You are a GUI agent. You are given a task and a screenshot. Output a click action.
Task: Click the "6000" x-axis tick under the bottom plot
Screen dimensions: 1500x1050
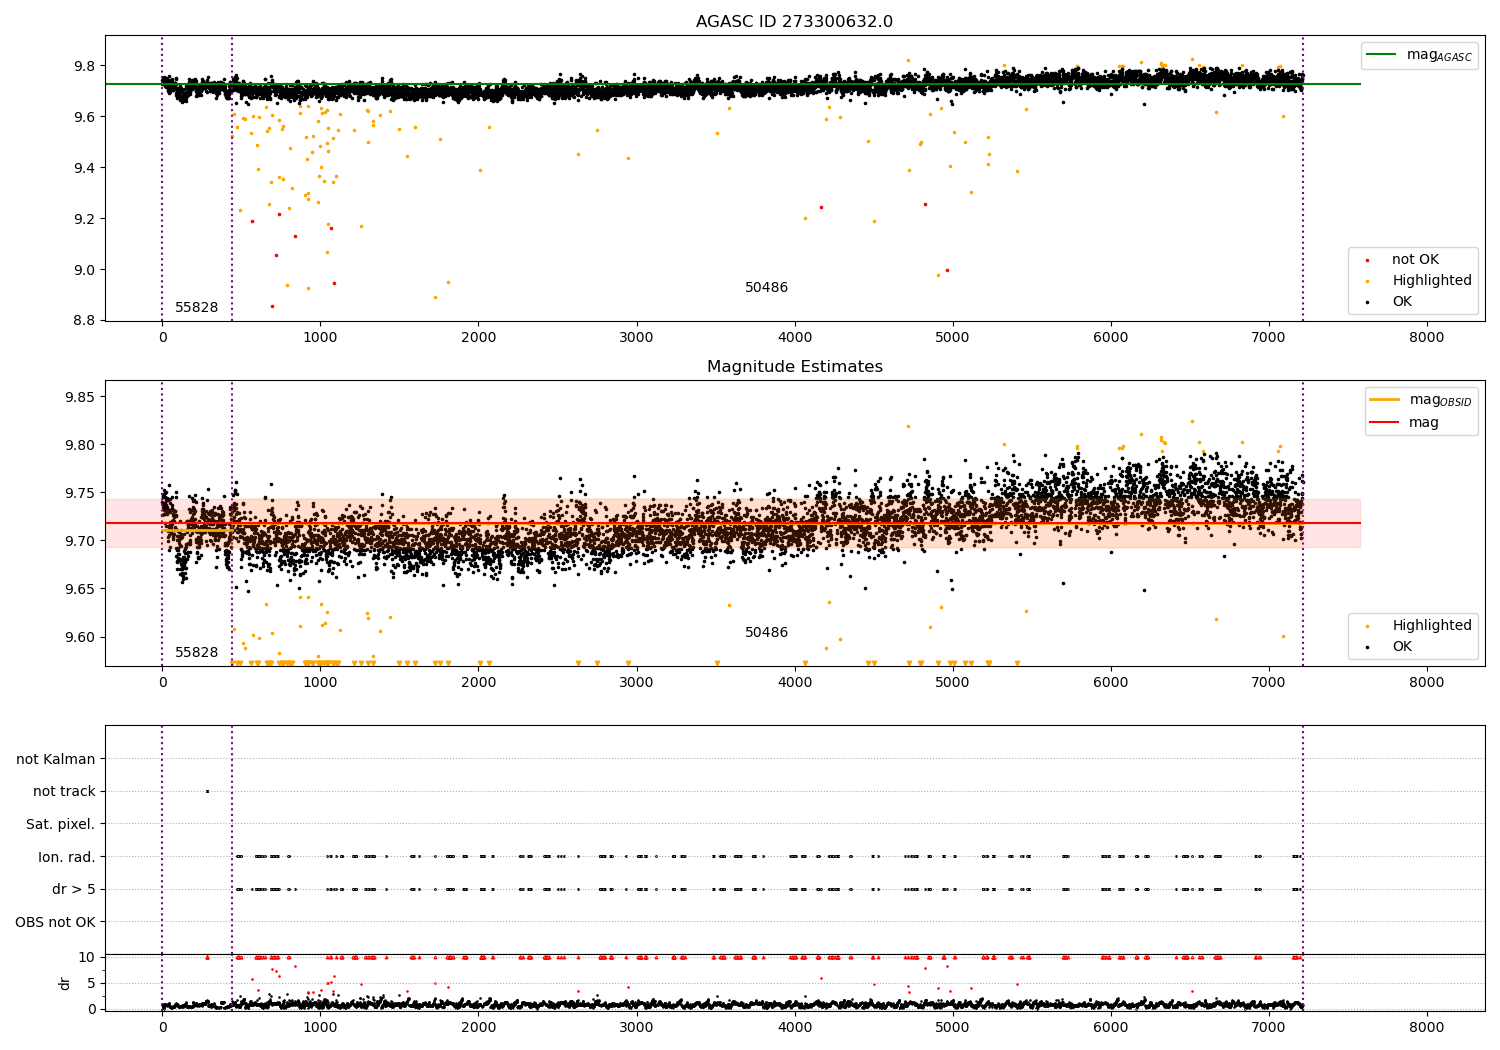[x=1111, y=1028]
